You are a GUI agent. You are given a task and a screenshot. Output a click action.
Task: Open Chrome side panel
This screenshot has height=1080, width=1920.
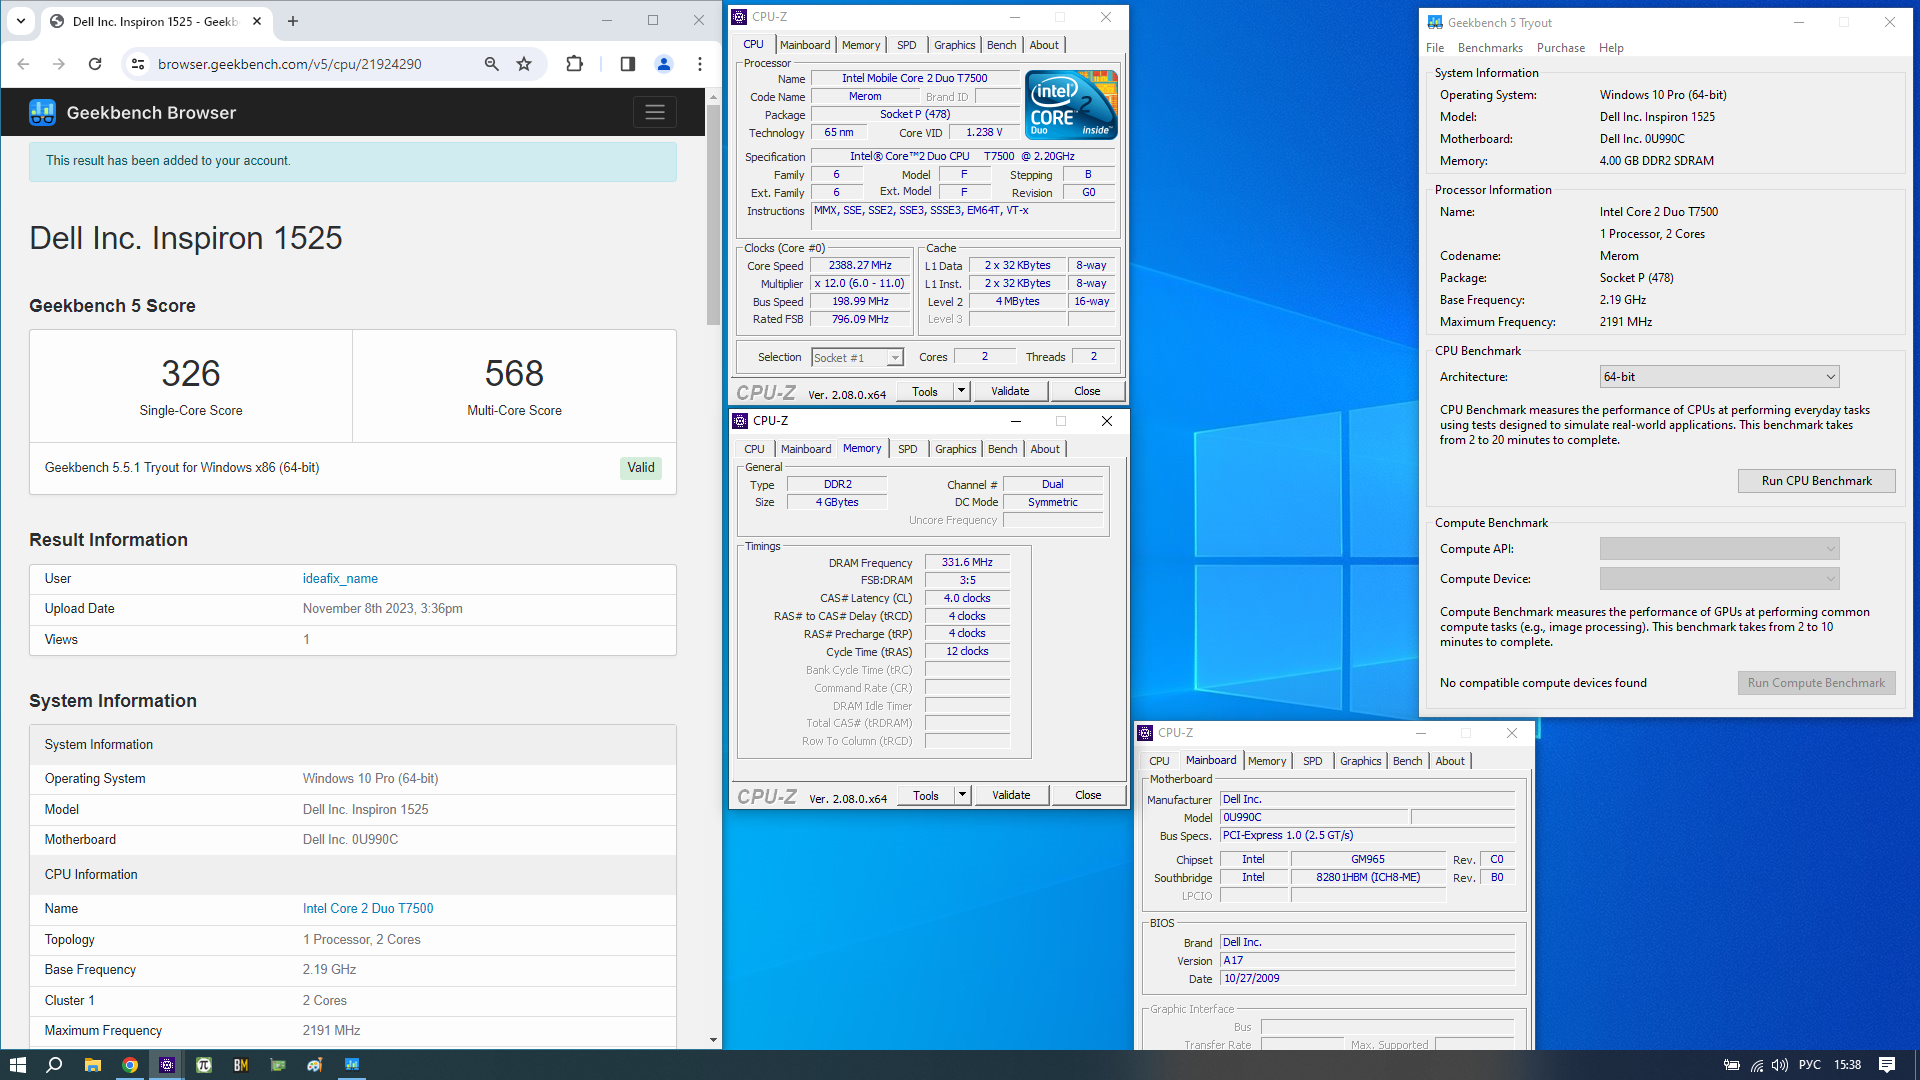coord(628,64)
